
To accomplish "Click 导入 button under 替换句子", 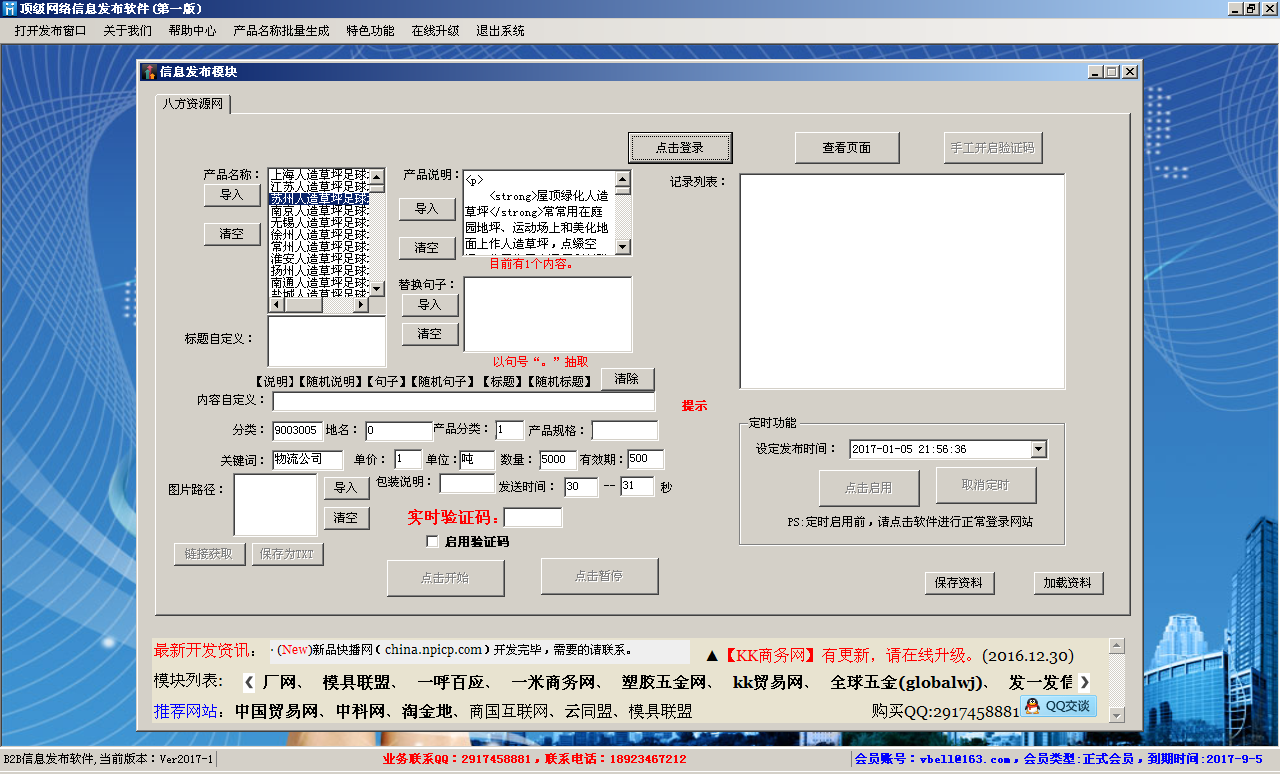I will click(430, 305).
